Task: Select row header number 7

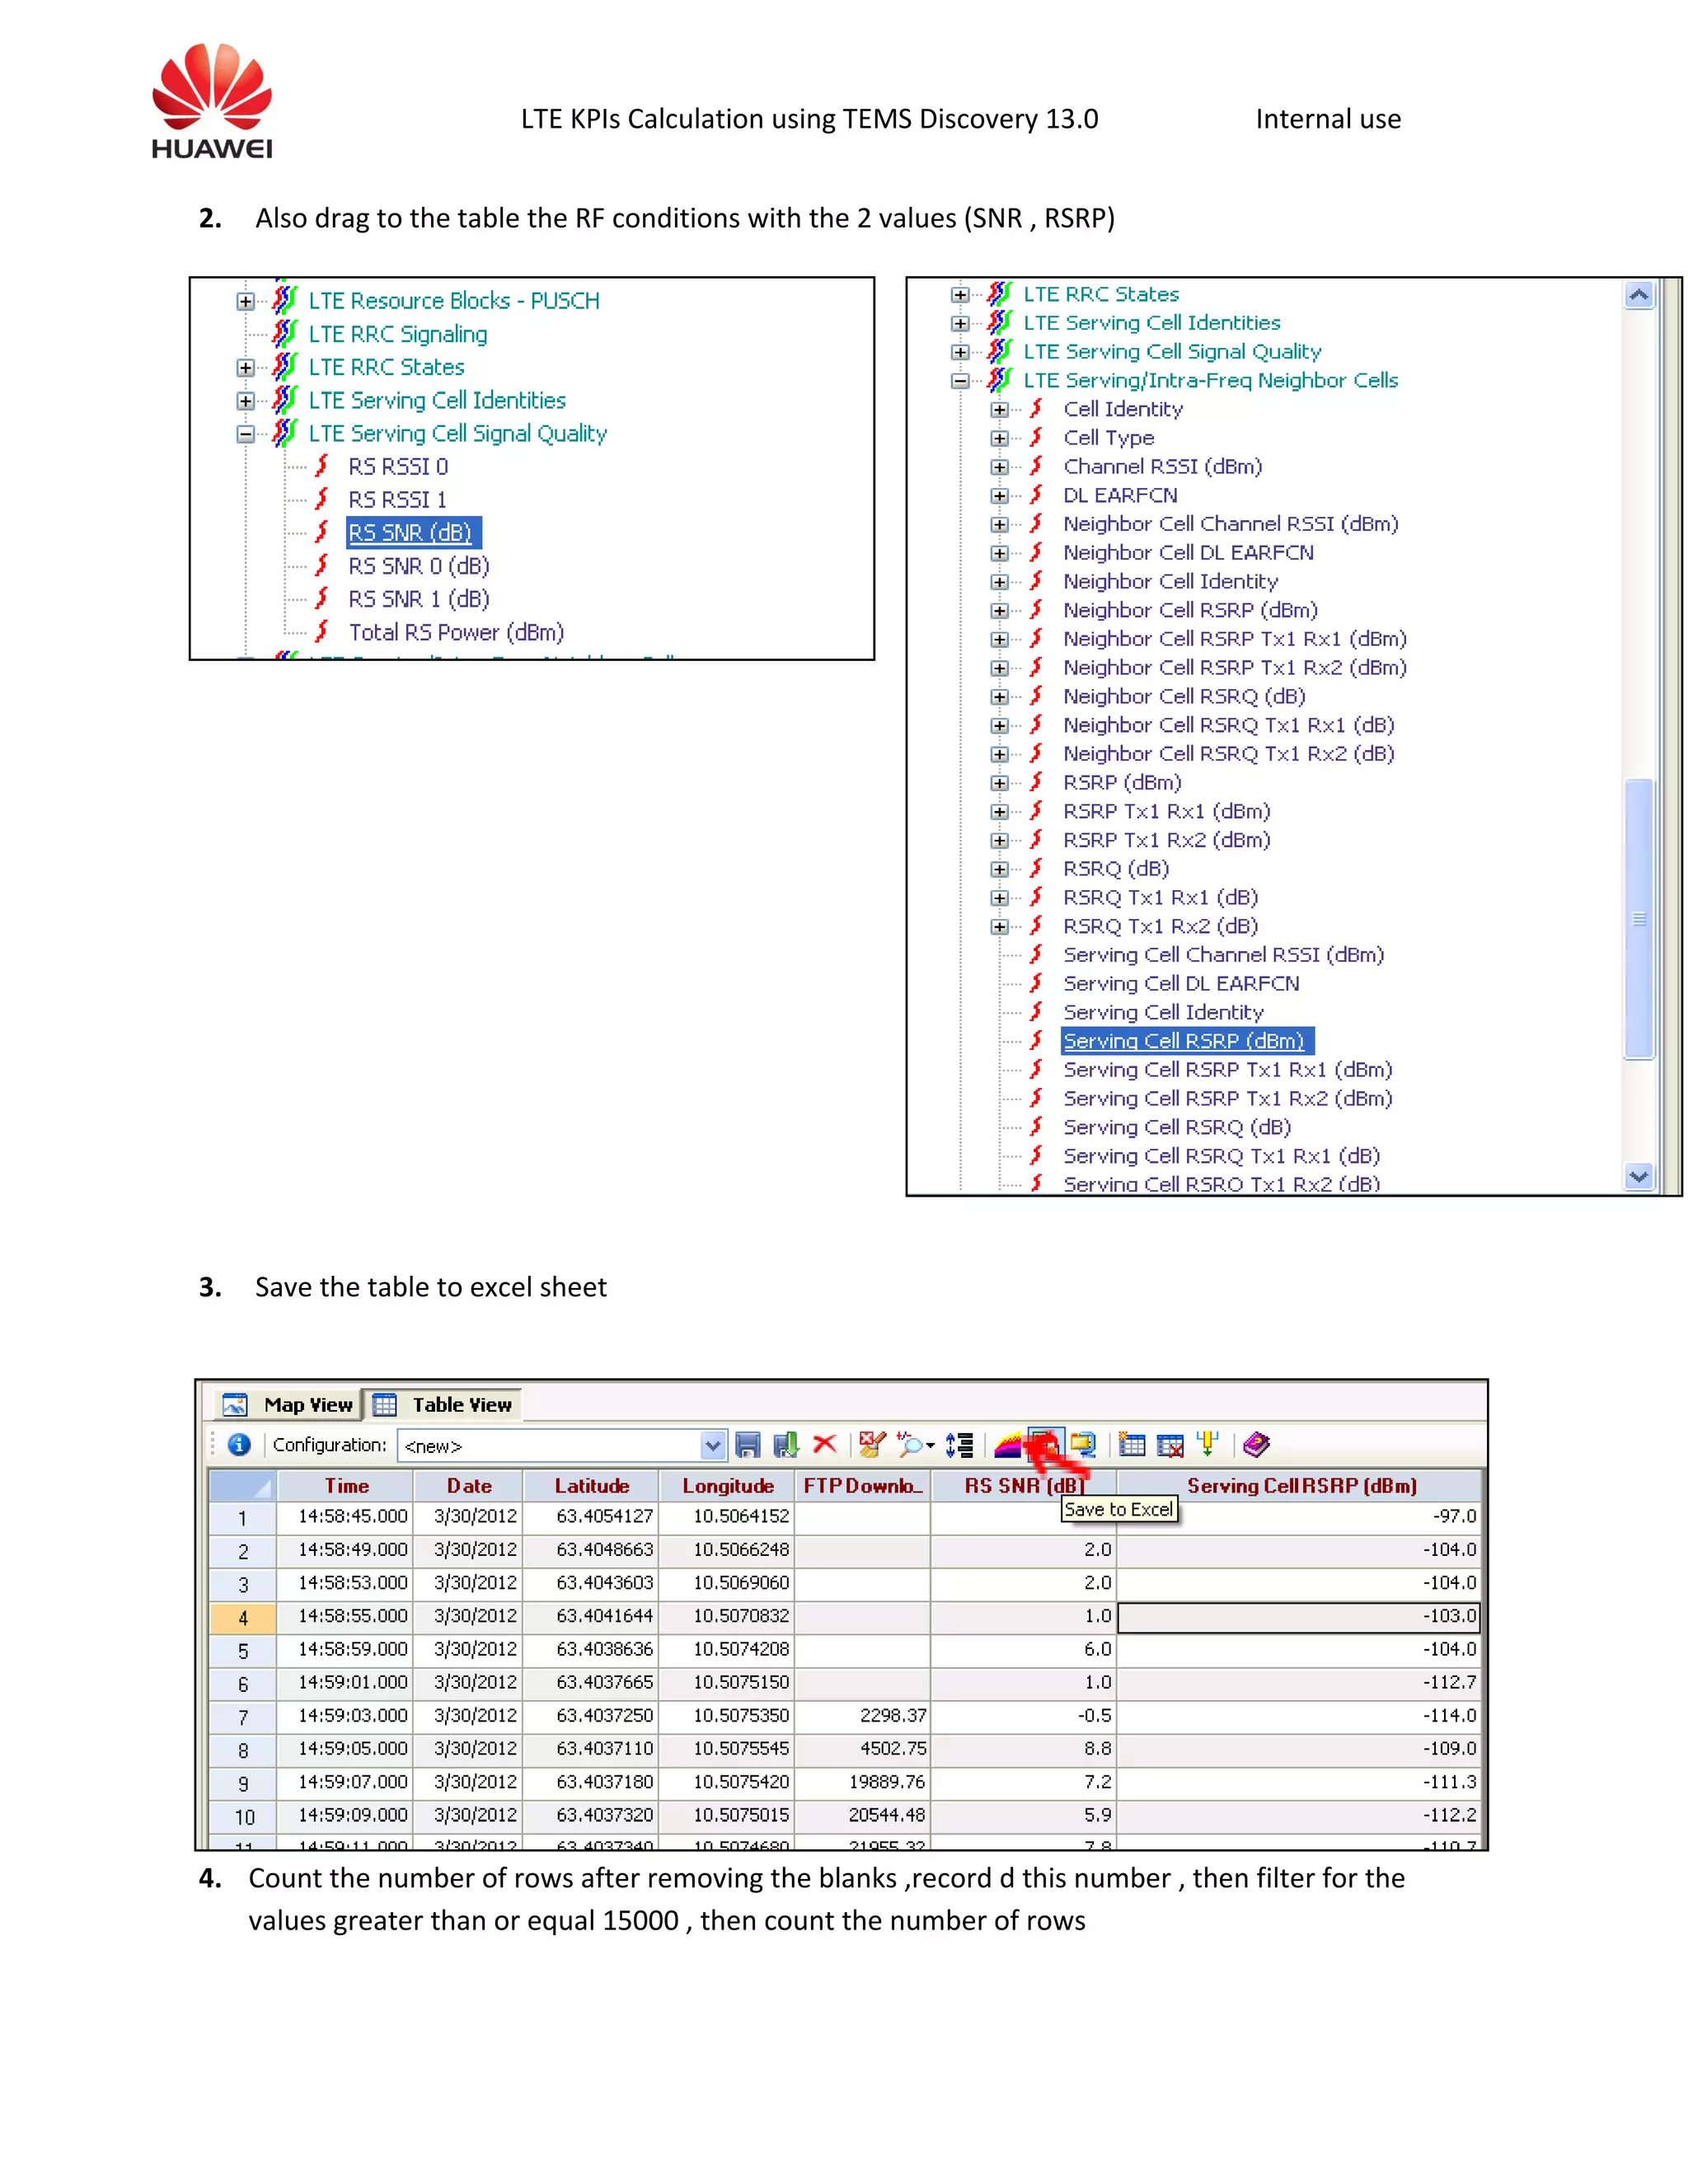Action: pos(243,1717)
